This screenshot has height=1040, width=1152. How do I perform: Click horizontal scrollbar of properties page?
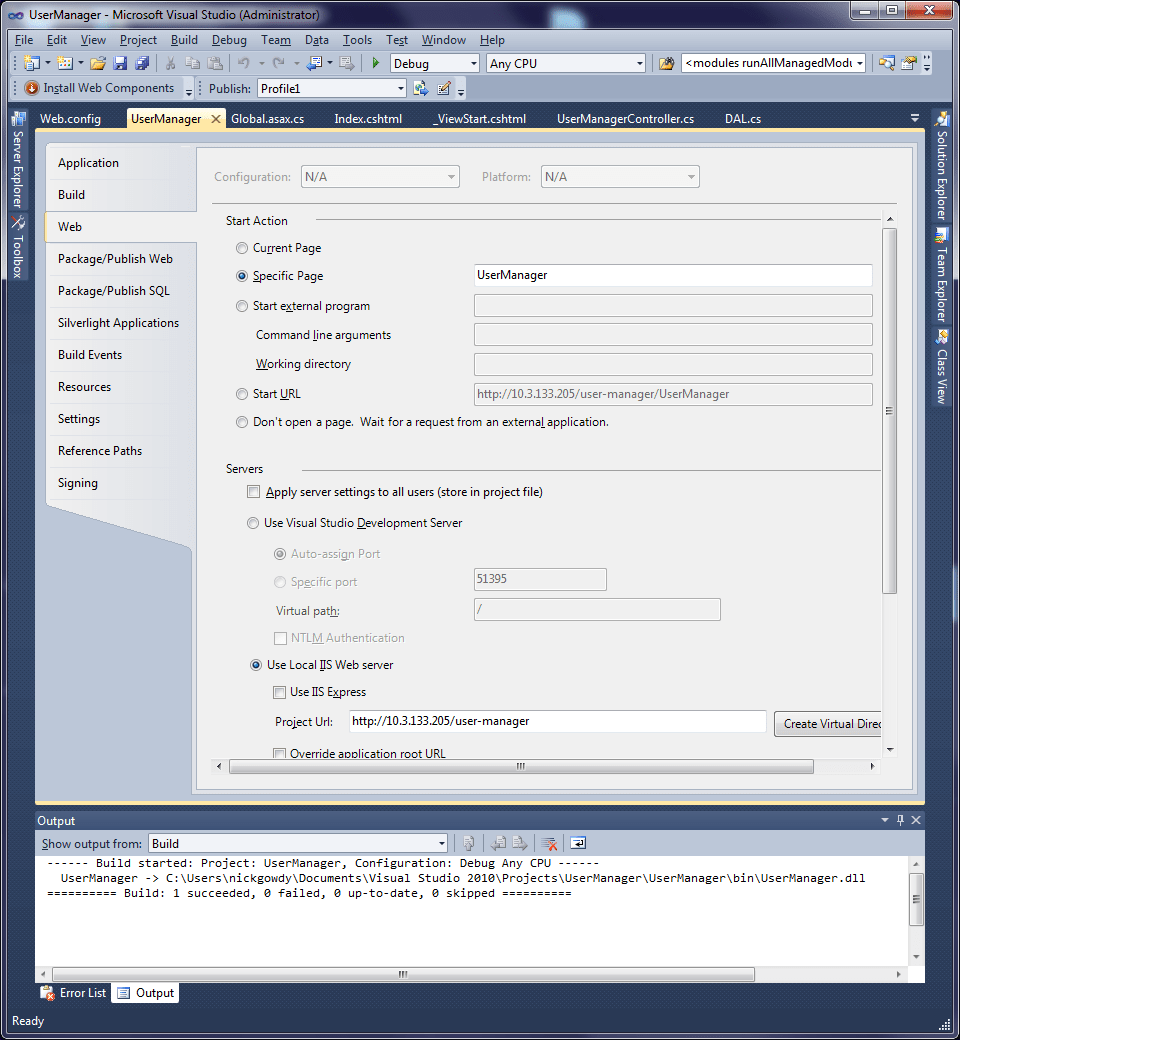[x=521, y=767]
